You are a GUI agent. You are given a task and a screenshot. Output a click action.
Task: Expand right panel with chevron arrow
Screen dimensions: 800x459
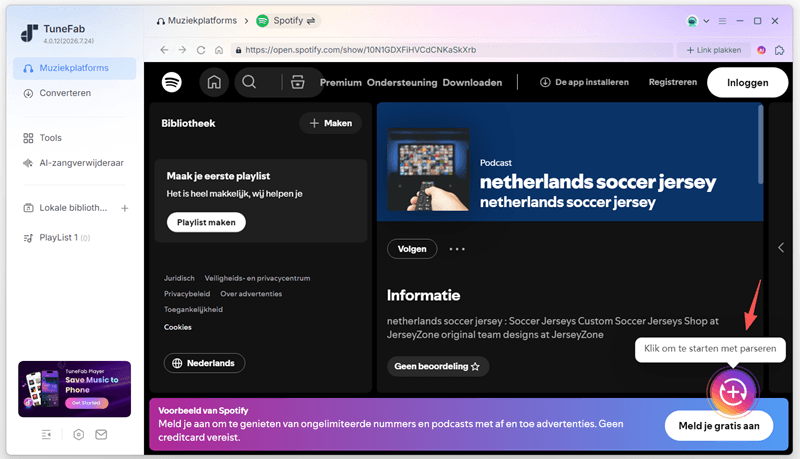pos(781,247)
